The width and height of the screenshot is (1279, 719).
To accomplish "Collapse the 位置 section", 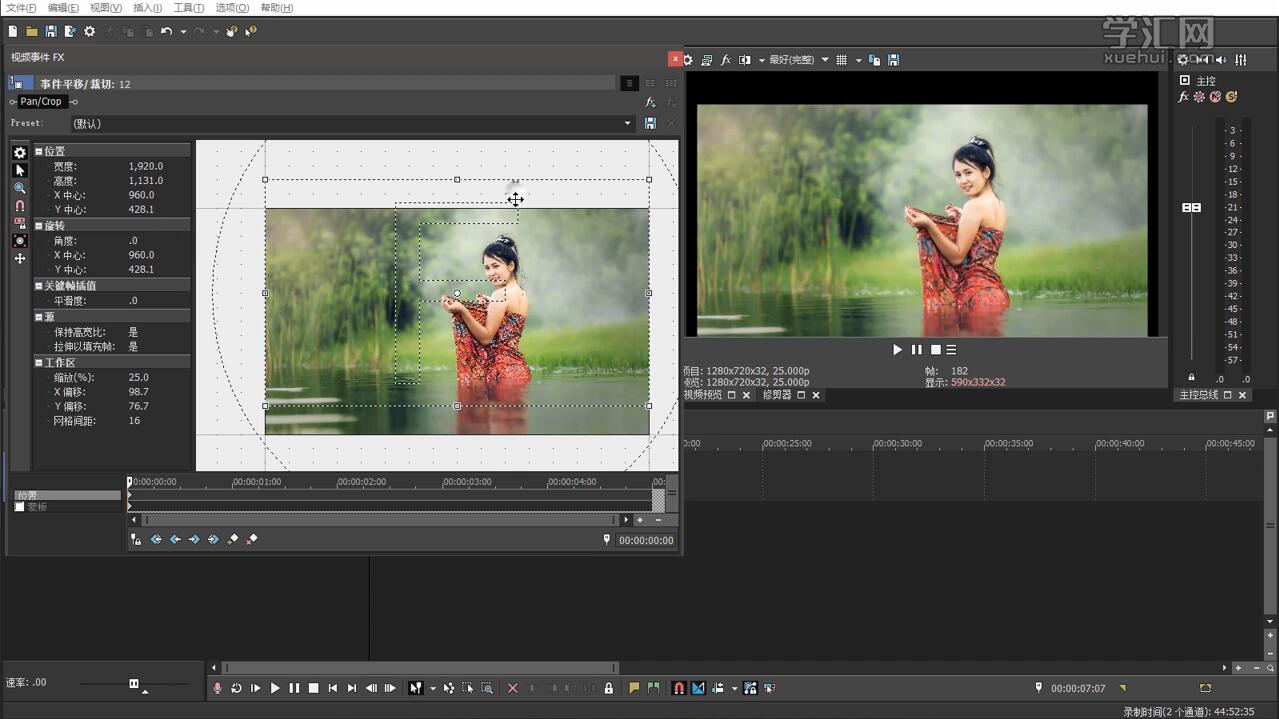I will pos(39,151).
